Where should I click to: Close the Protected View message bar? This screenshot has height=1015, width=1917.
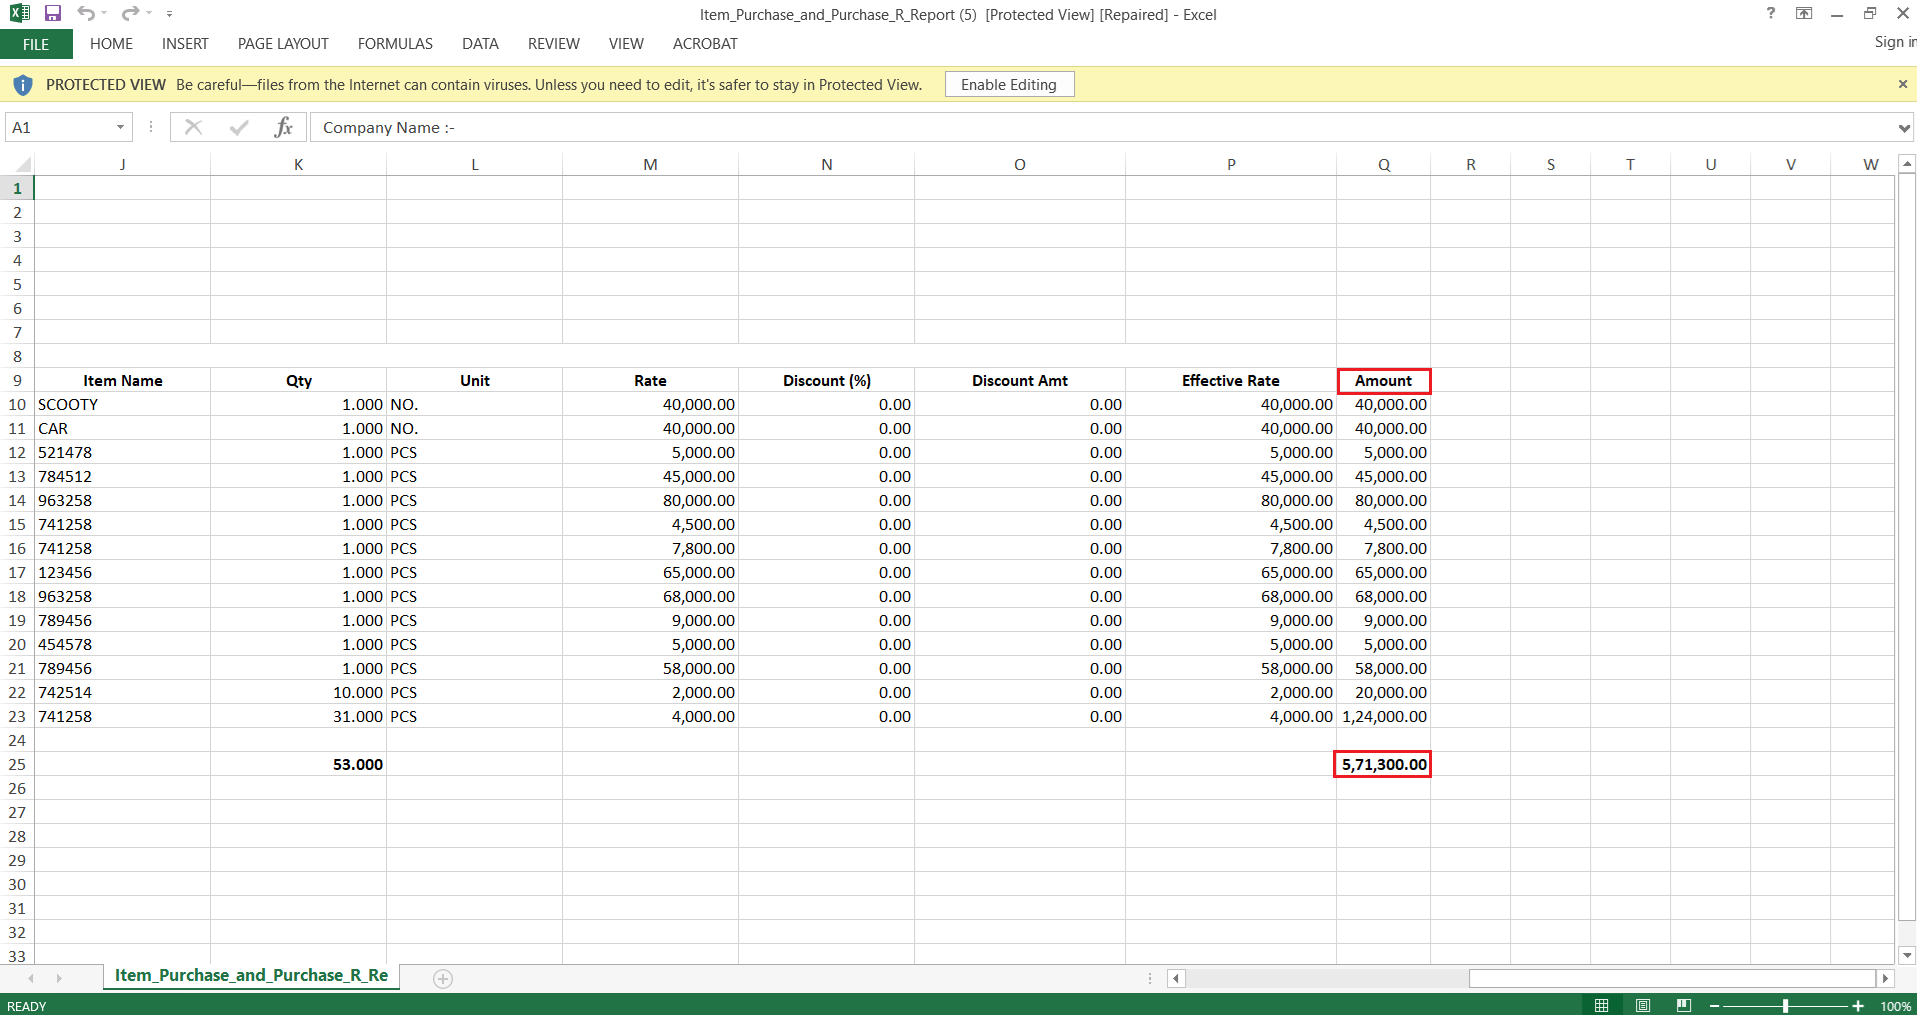(x=1902, y=84)
